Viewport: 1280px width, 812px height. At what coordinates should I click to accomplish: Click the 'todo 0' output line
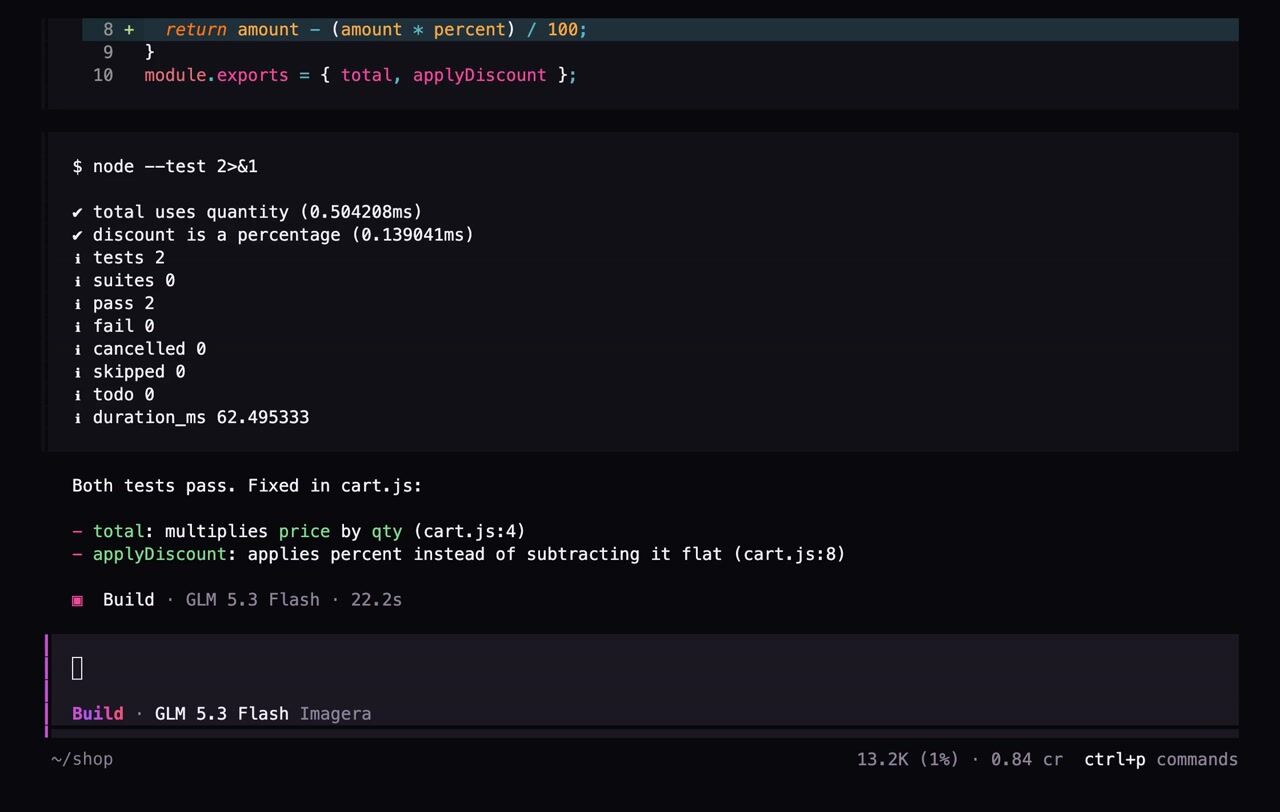click(x=113, y=395)
